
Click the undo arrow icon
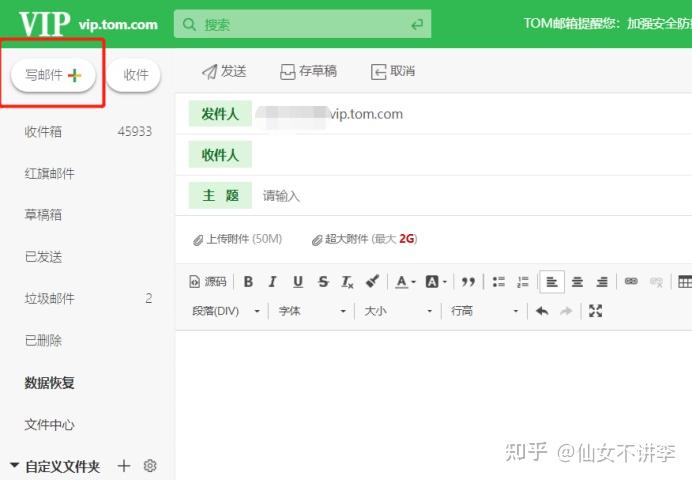[542, 311]
